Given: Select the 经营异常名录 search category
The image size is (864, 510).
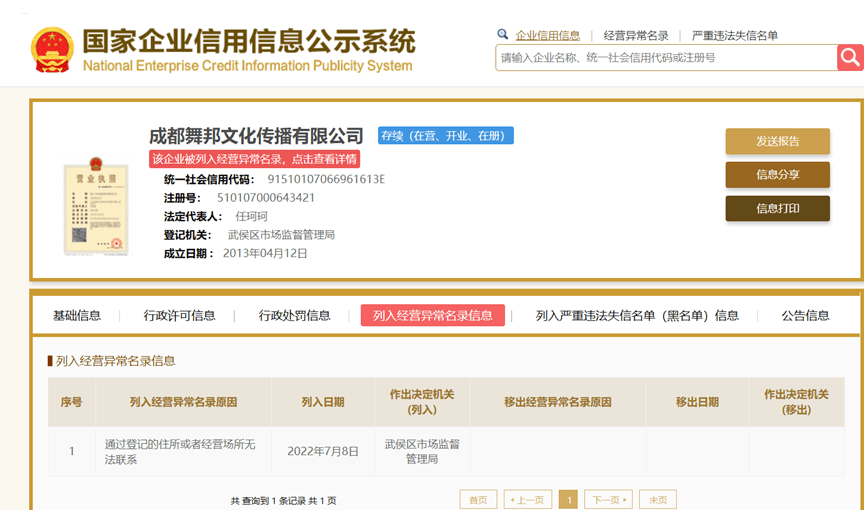Looking at the screenshot, I should (636, 36).
